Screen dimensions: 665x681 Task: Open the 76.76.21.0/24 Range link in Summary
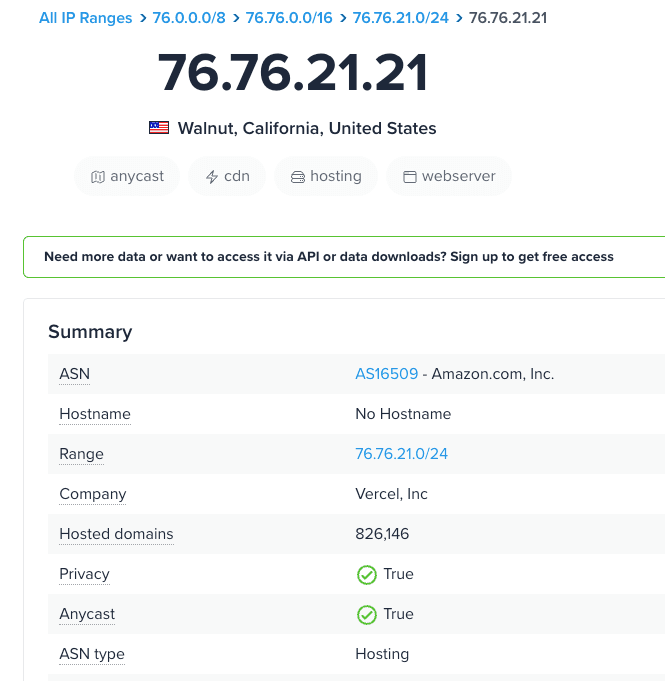point(401,454)
